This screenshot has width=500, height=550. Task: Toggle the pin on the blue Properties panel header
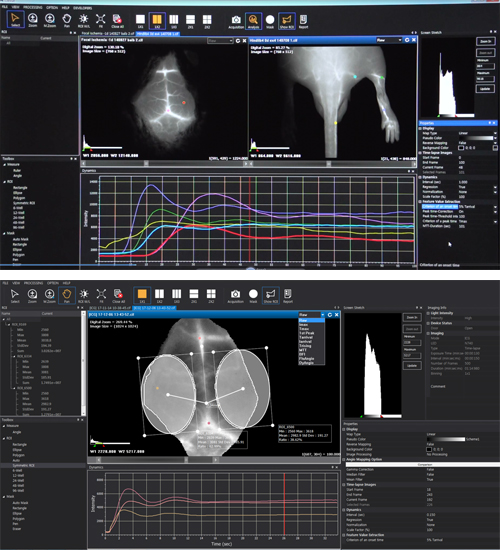coord(489,123)
